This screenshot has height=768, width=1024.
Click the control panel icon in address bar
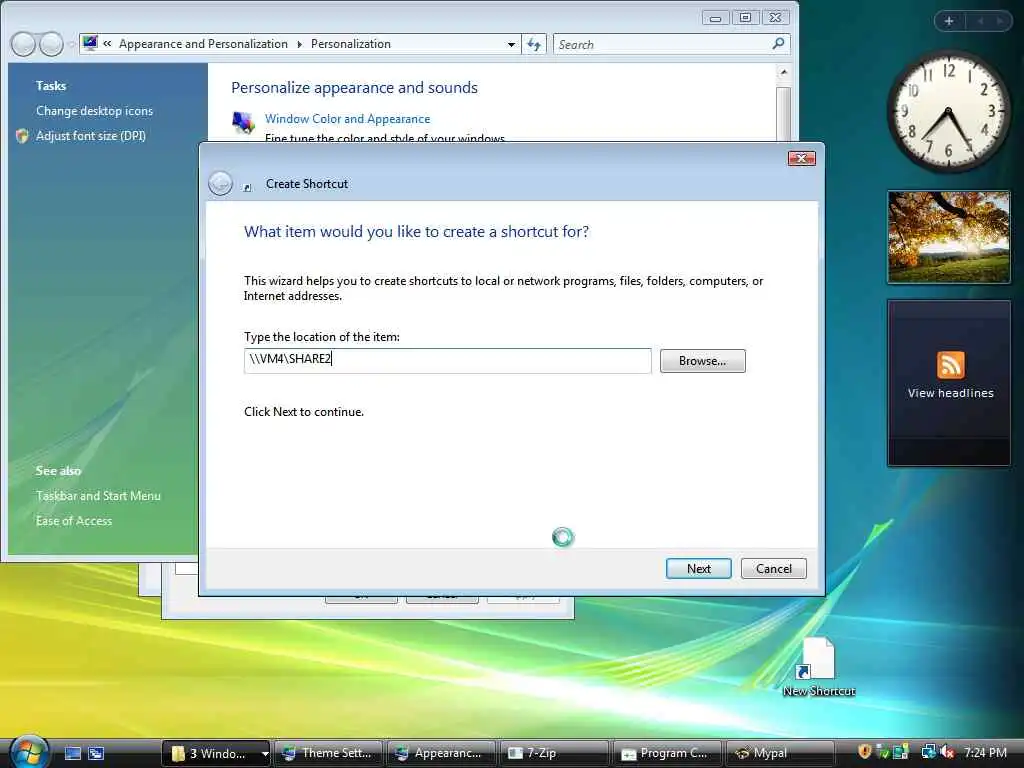(x=90, y=44)
